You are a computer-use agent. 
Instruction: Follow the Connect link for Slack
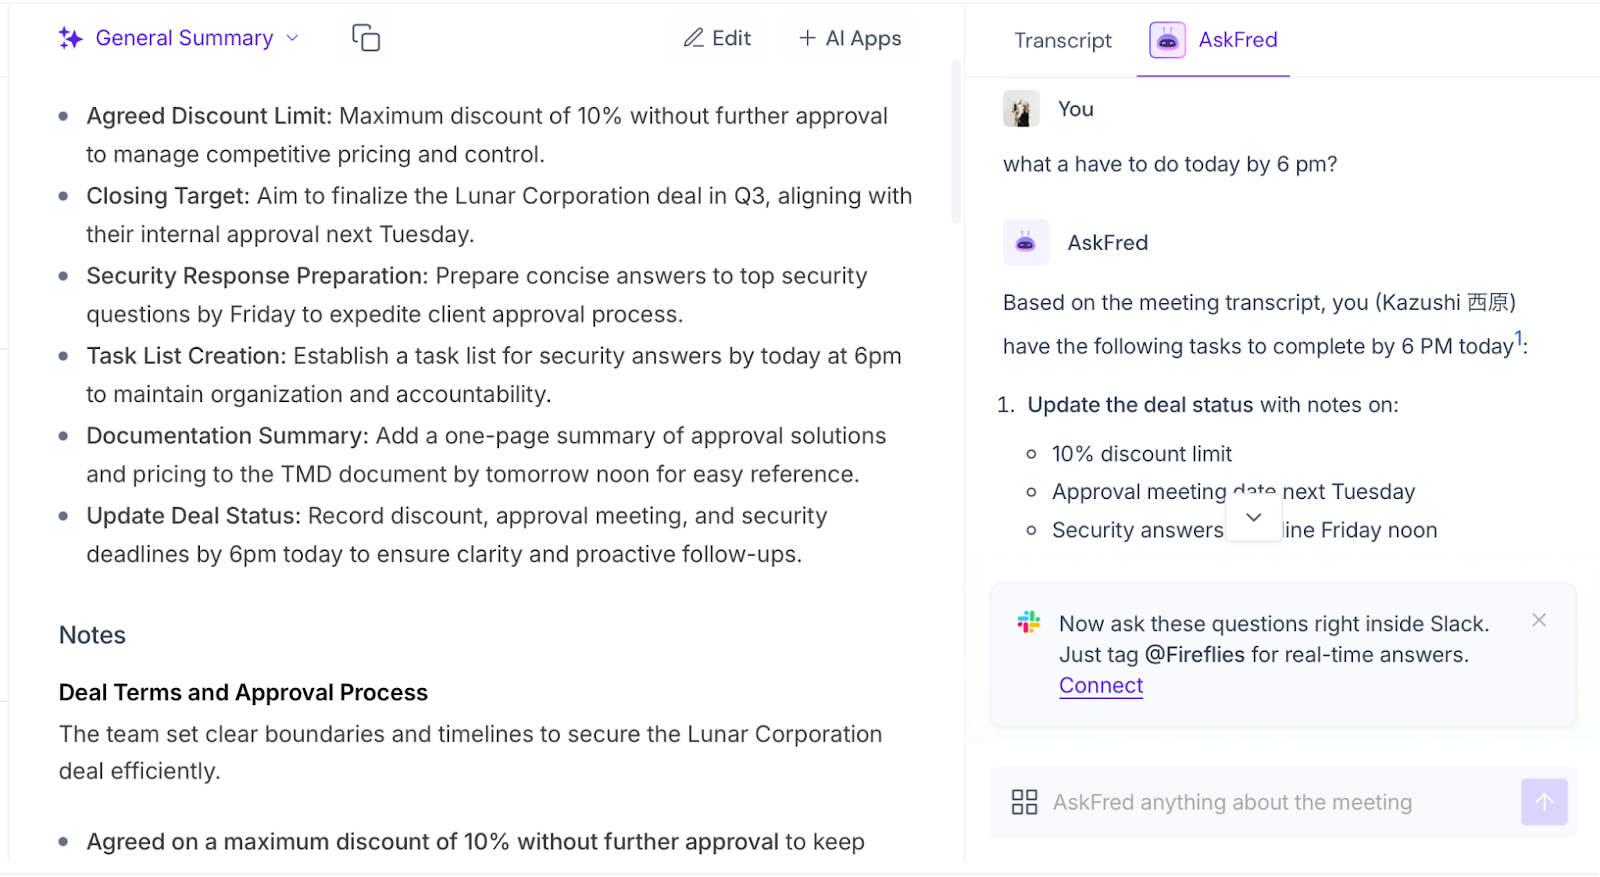pos(1101,686)
